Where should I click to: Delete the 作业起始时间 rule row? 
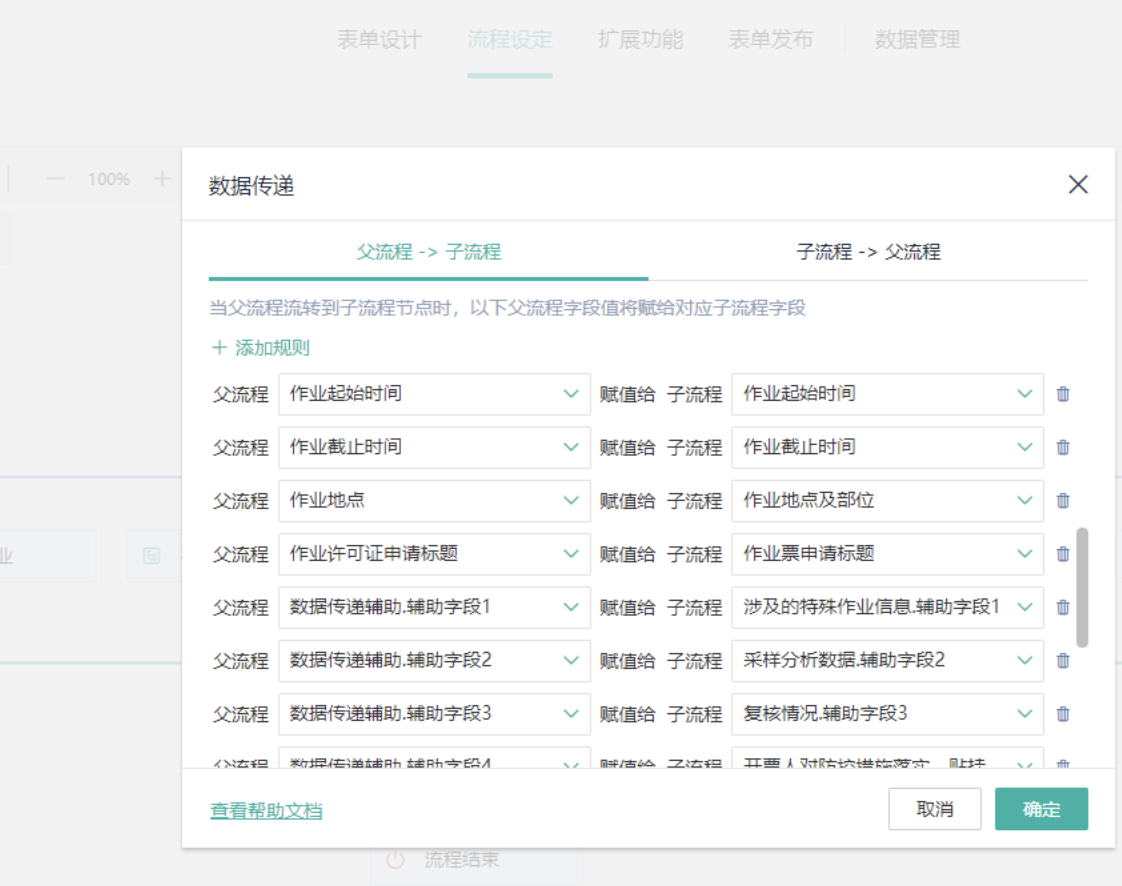1063,394
